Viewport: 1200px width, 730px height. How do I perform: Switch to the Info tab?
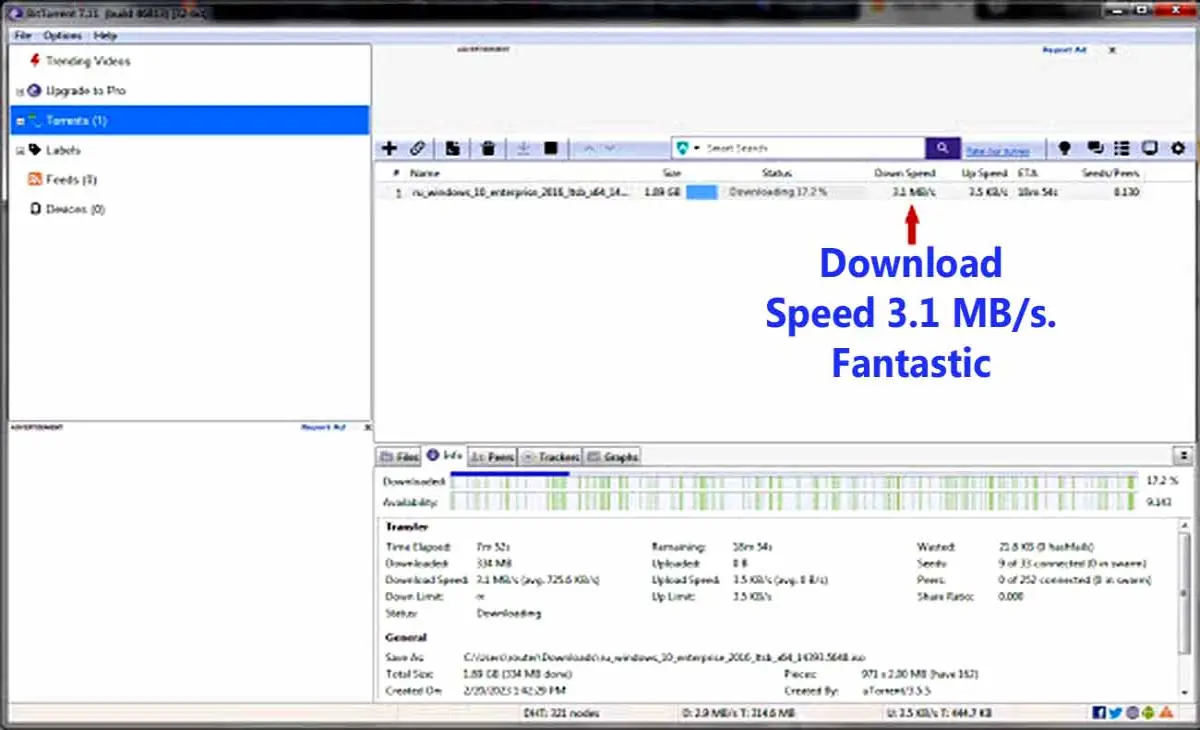coord(444,455)
